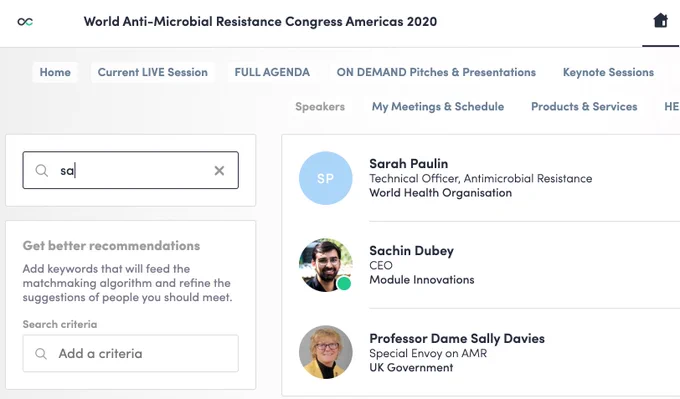The height and width of the screenshot is (399, 680).
Task: Click Professor Dame Sally Davies' photo
Action: [x=325, y=352]
